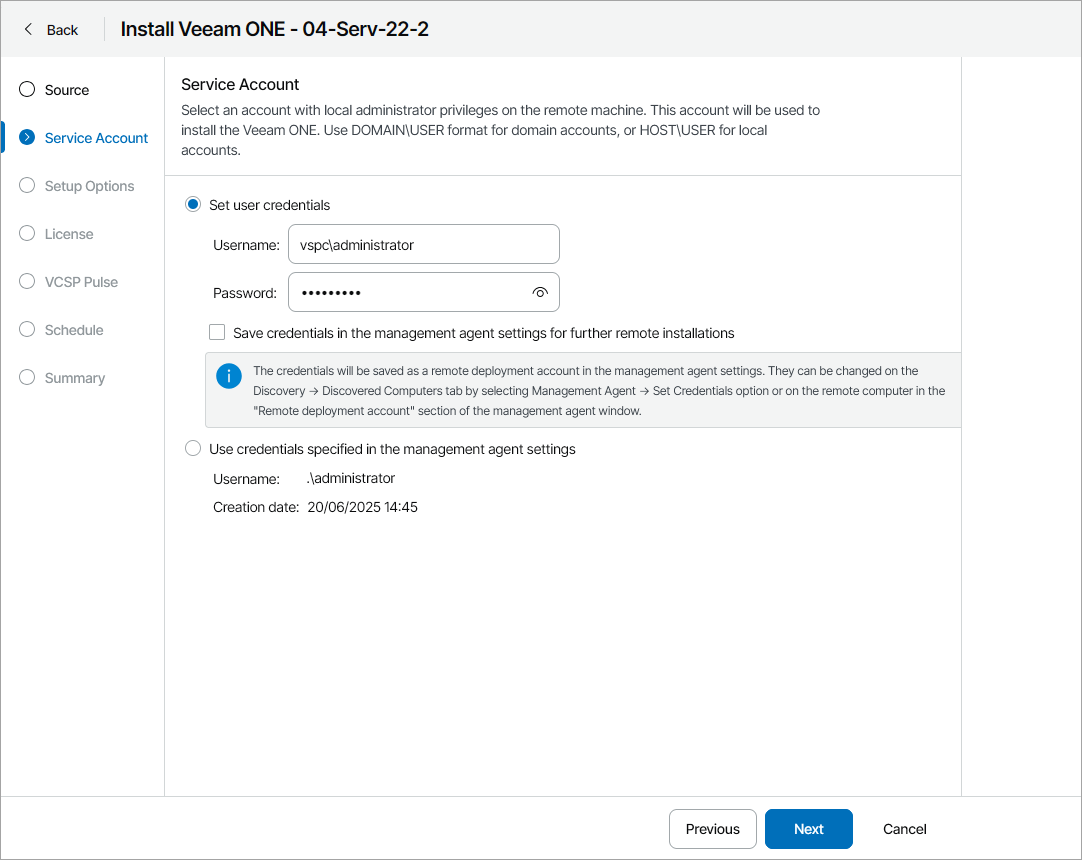1082x860 pixels.
Task: Cancel the Veeam ONE installation wizard
Action: point(904,829)
